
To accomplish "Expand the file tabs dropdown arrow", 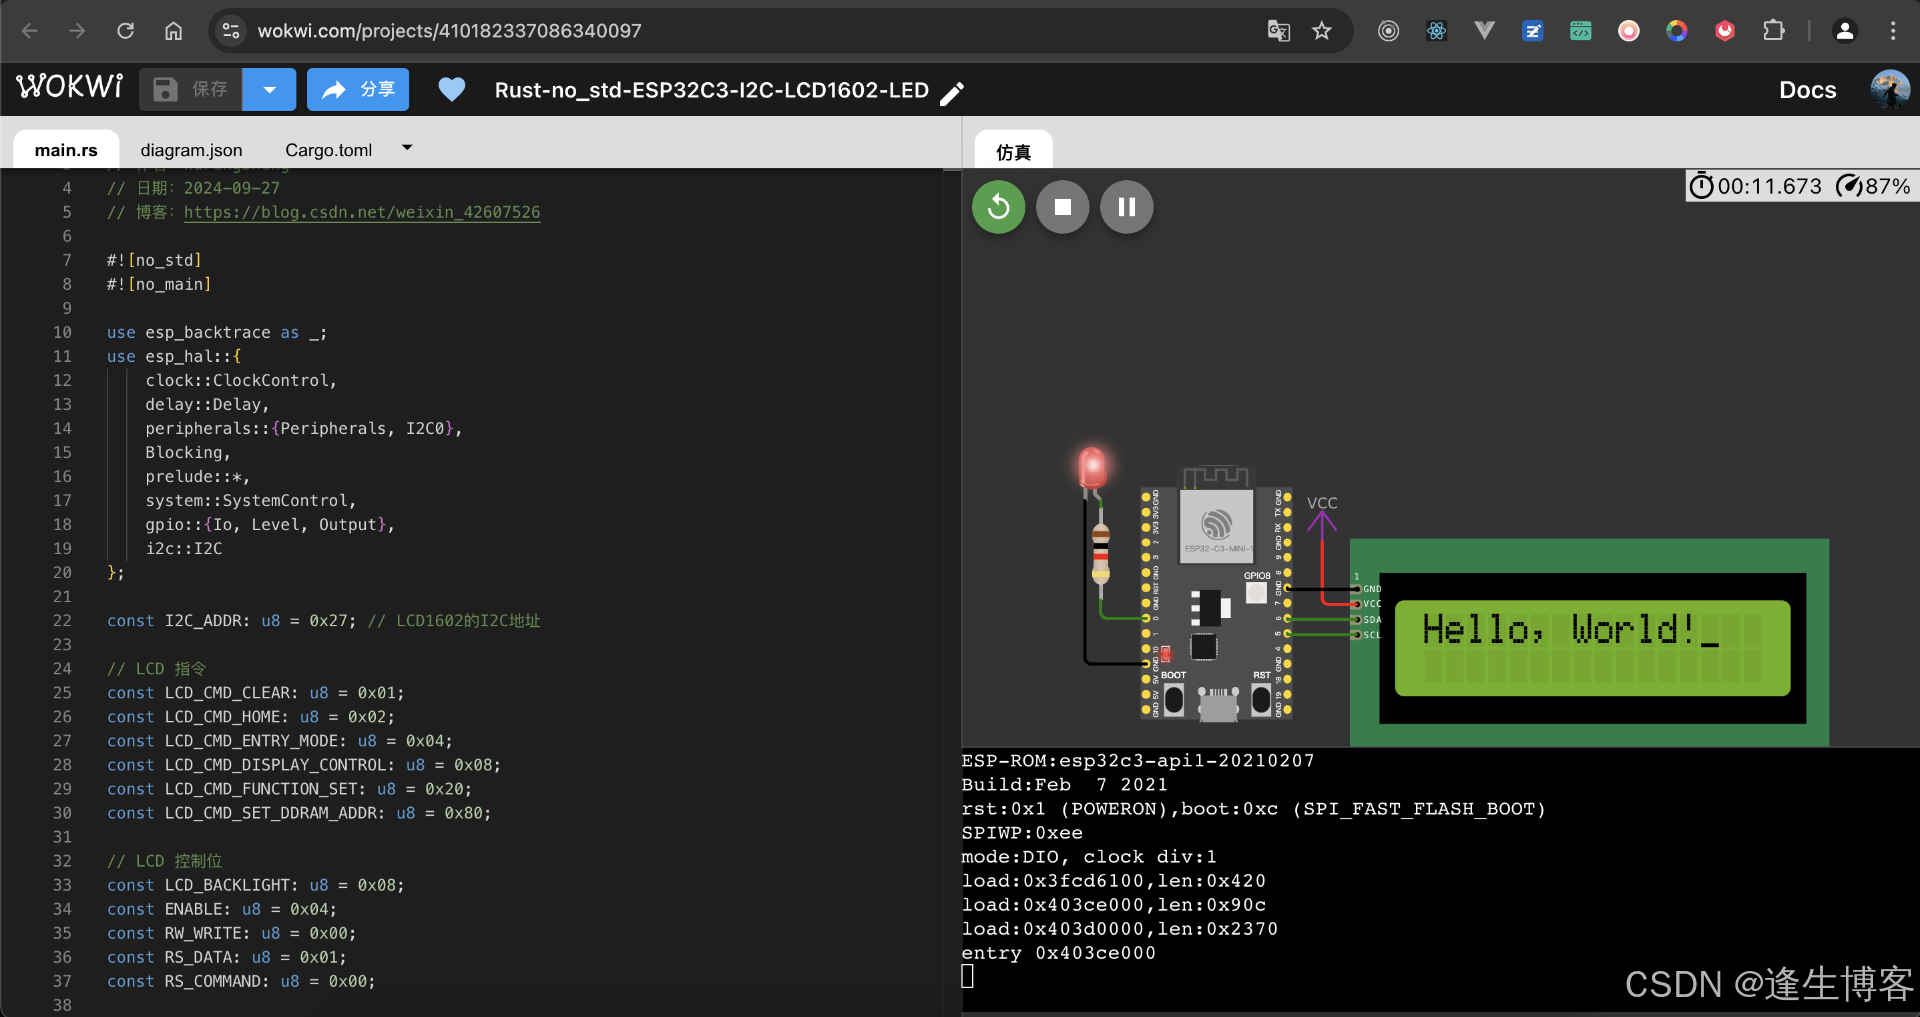I will (x=407, y=148).
